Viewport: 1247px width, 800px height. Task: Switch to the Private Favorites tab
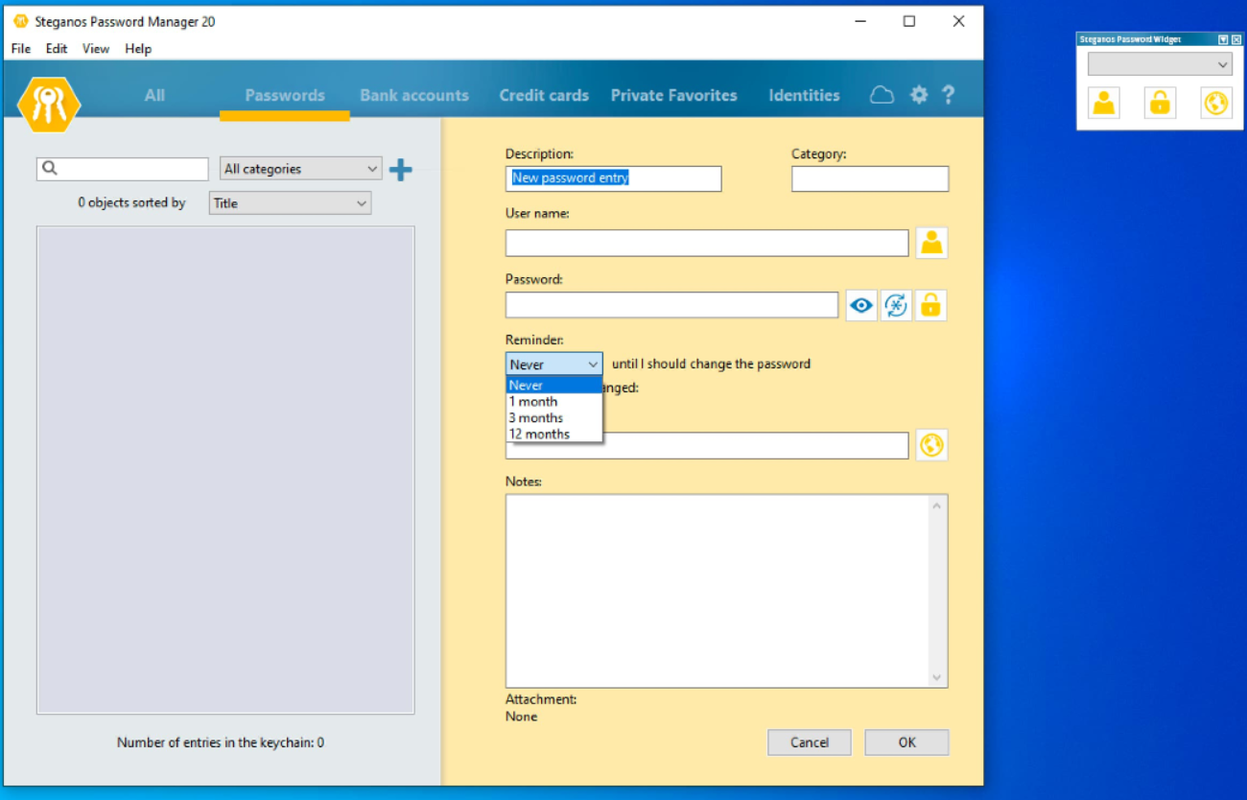click(674, 95)
